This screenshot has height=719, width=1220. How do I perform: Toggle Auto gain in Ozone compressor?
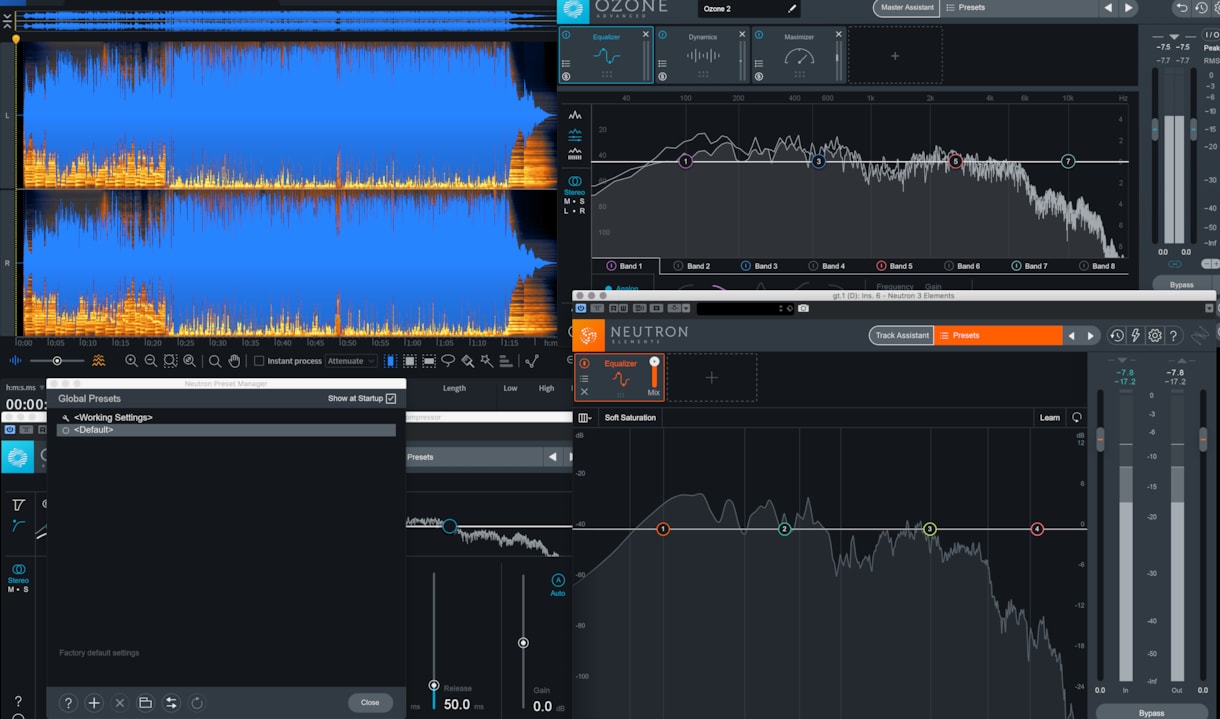558,581
